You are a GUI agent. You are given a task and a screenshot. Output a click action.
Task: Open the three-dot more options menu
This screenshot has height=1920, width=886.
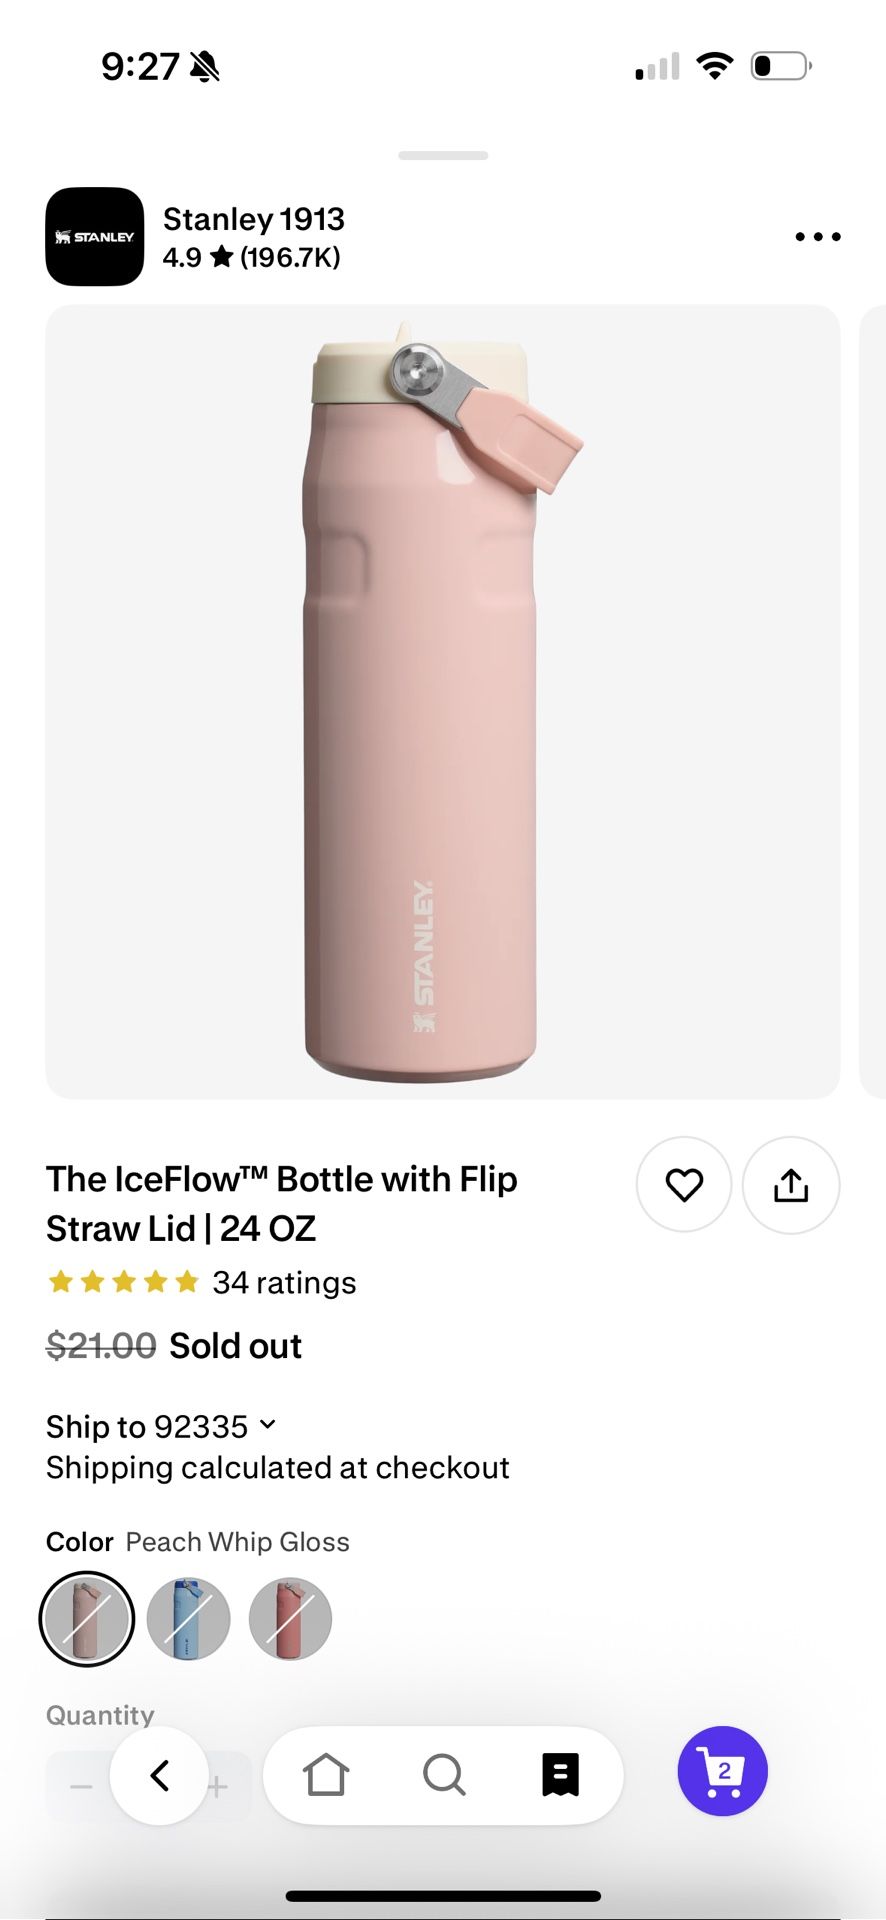click(817, 237)
